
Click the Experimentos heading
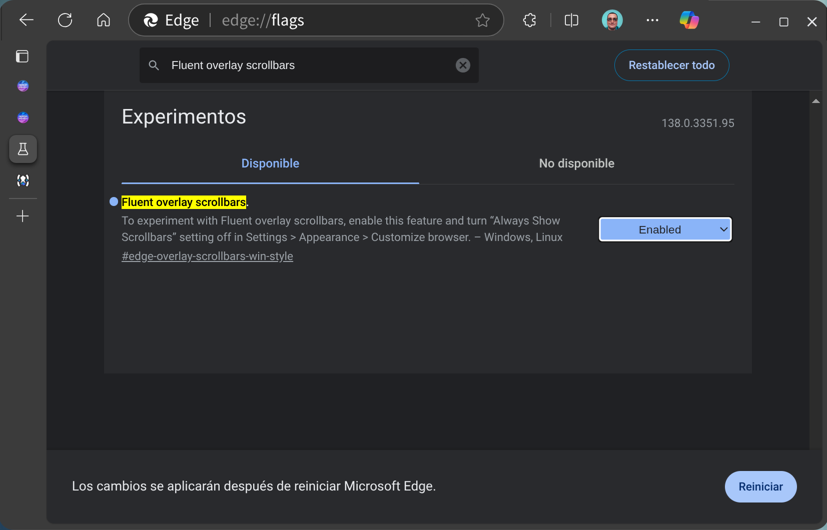[x=184, y=117]
